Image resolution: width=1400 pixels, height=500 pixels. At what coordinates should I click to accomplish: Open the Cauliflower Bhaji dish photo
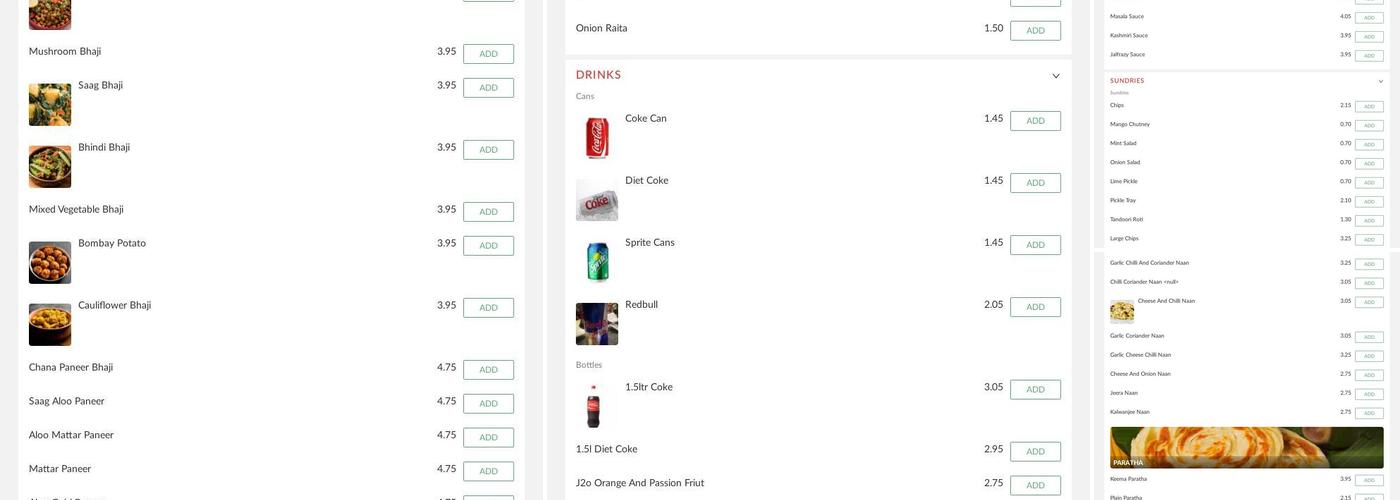tap(50, 325)
